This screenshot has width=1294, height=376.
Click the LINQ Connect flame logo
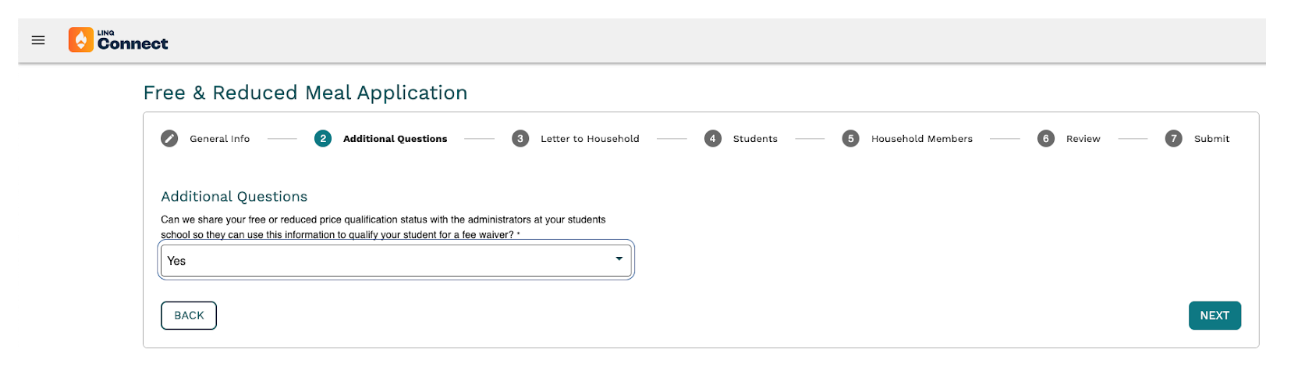click(81, 40)
